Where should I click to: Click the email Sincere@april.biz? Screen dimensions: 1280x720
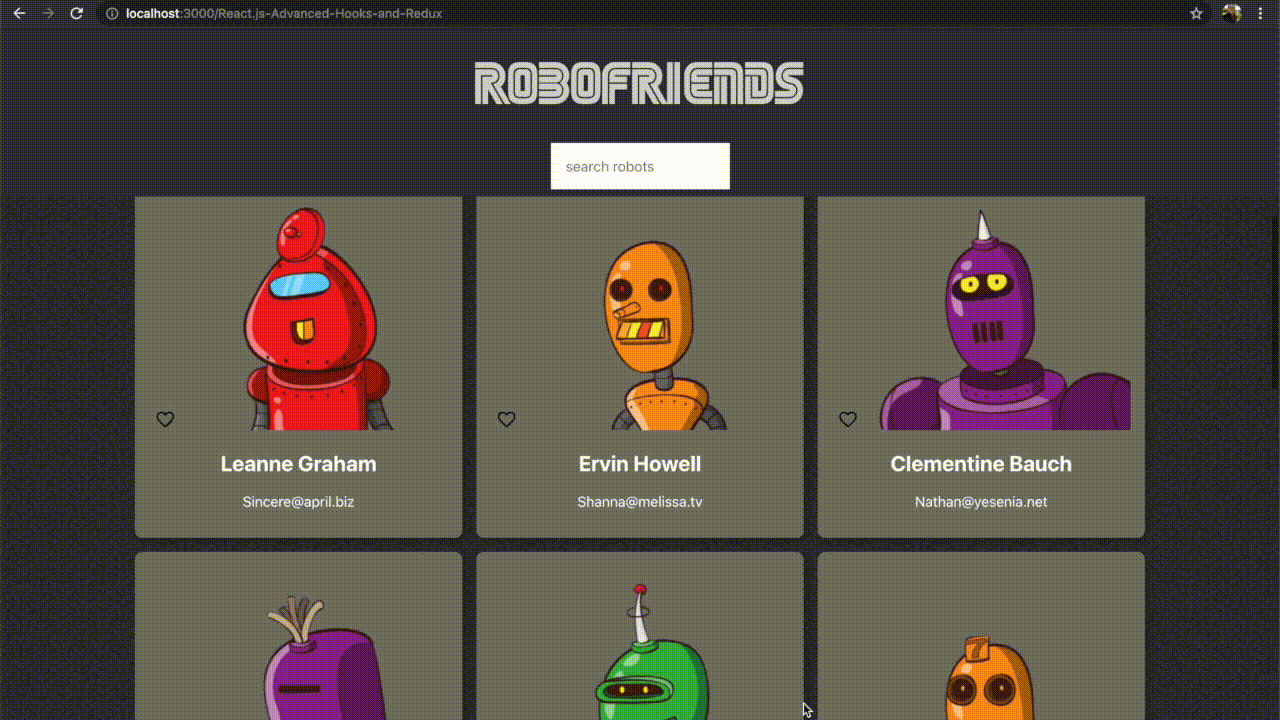click(x=299, y=502)
